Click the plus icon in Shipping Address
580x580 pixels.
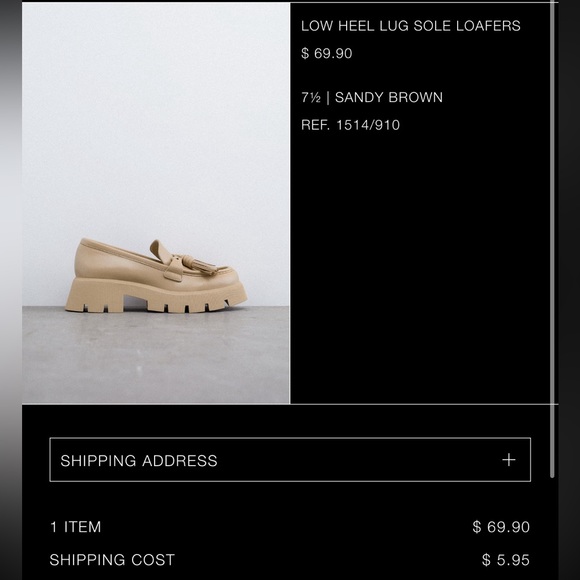point(509,460)
